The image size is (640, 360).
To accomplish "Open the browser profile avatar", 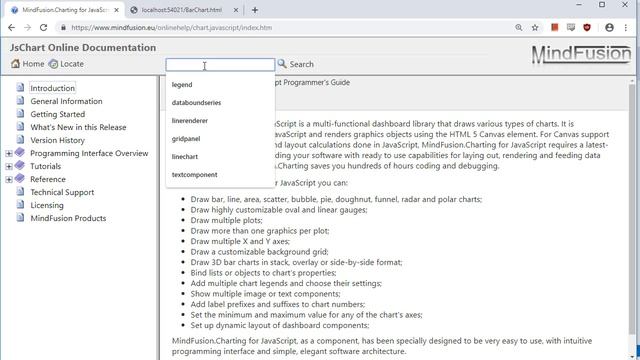I will pos(609,27).
